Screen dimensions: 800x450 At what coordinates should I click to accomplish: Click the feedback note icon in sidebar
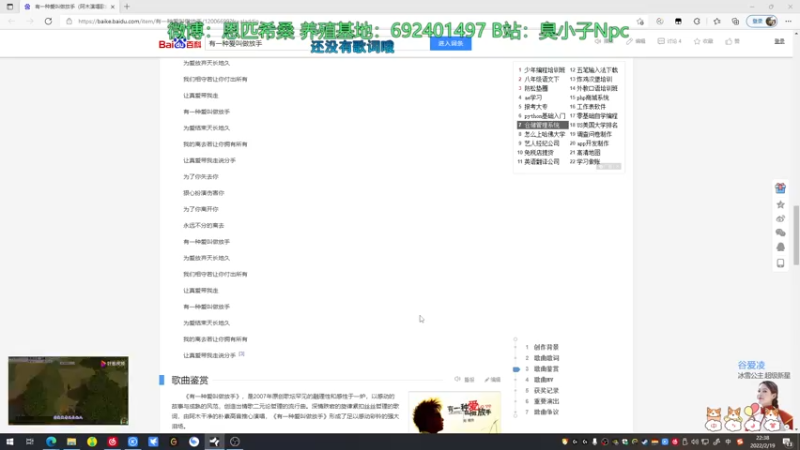click(x=780, y=263)
